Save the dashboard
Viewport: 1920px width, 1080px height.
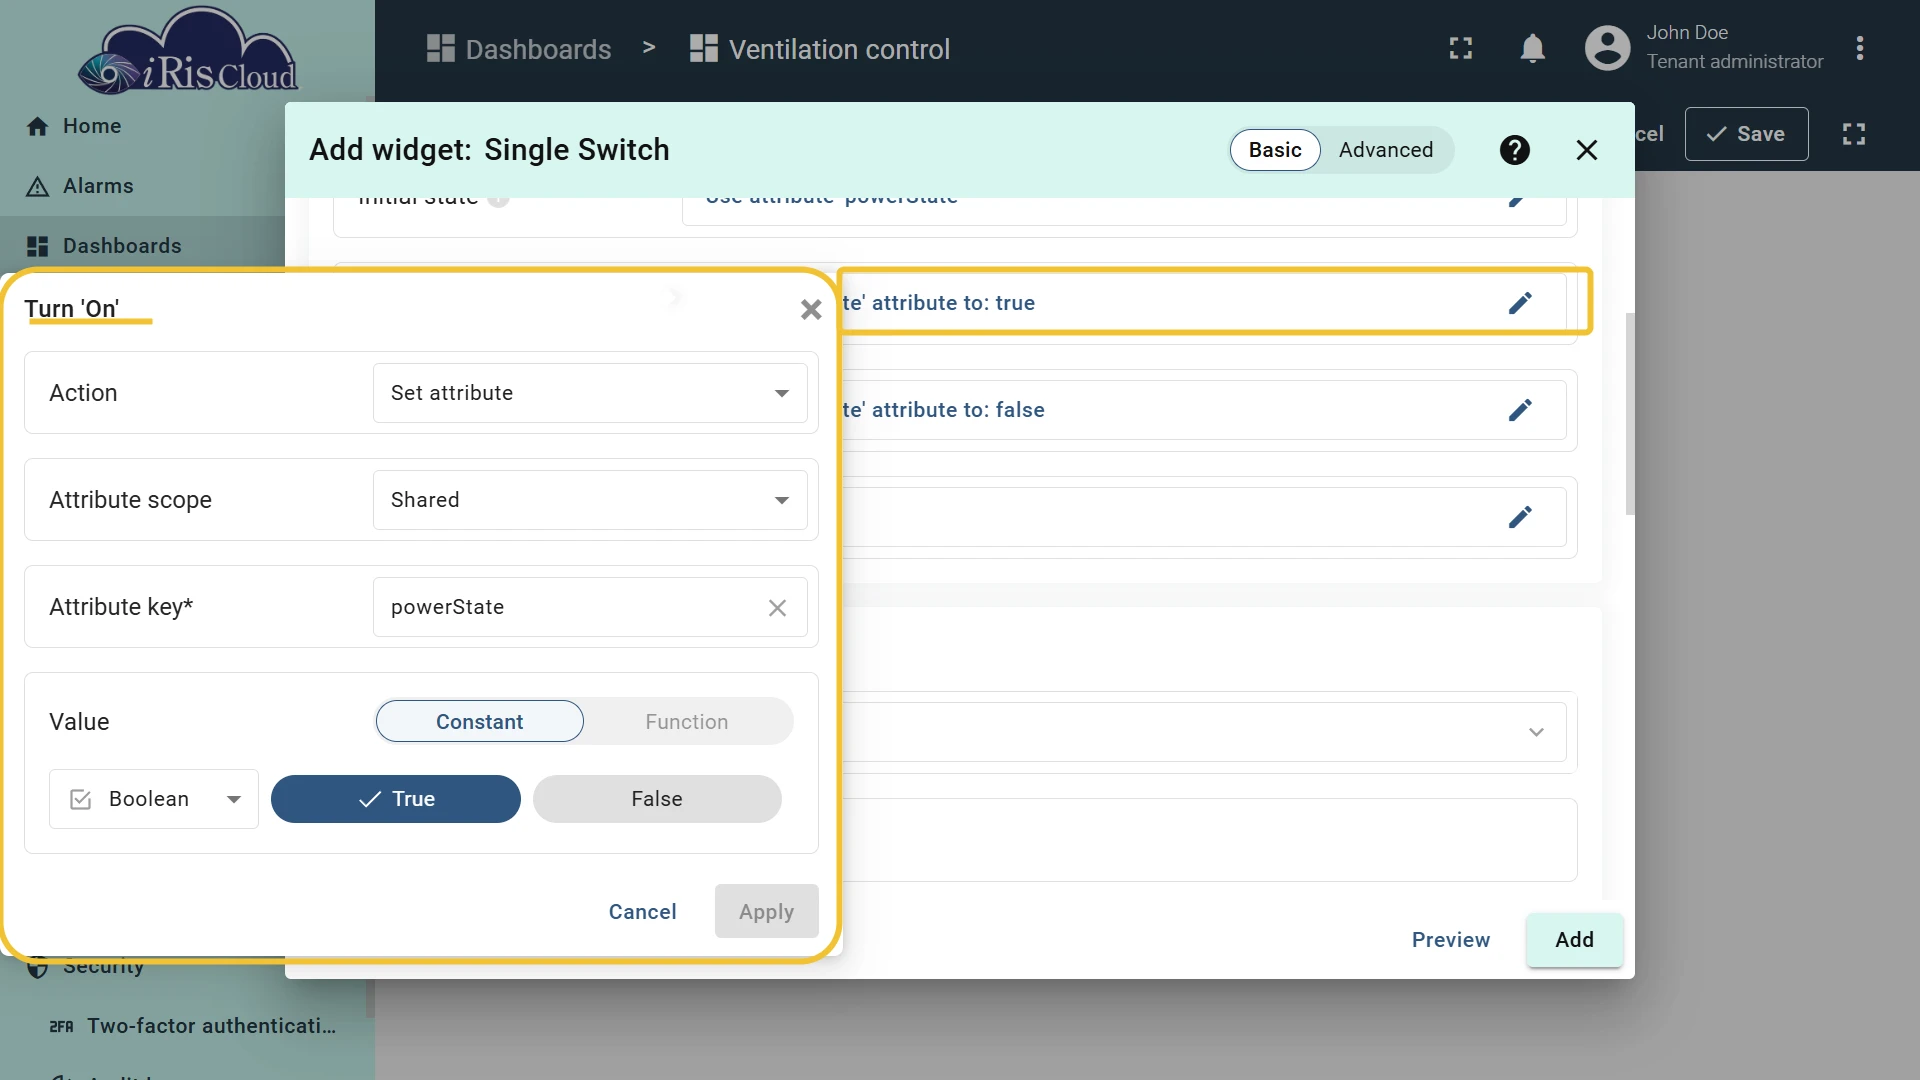pos(1746,134)
